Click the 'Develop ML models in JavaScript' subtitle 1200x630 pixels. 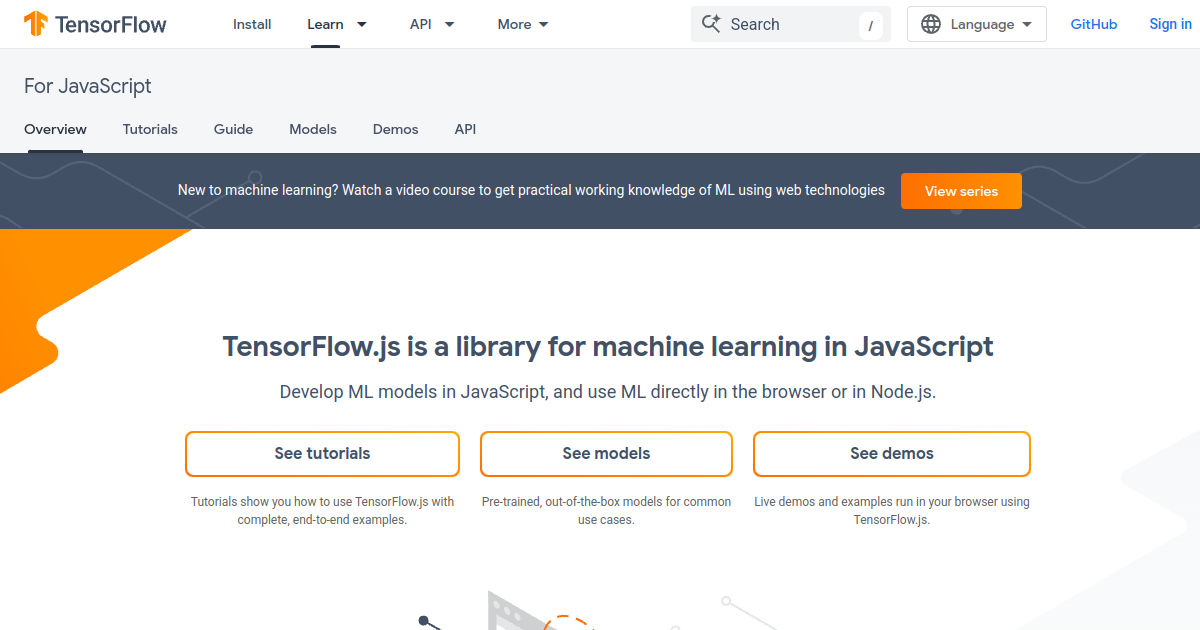tap(608, 392)
